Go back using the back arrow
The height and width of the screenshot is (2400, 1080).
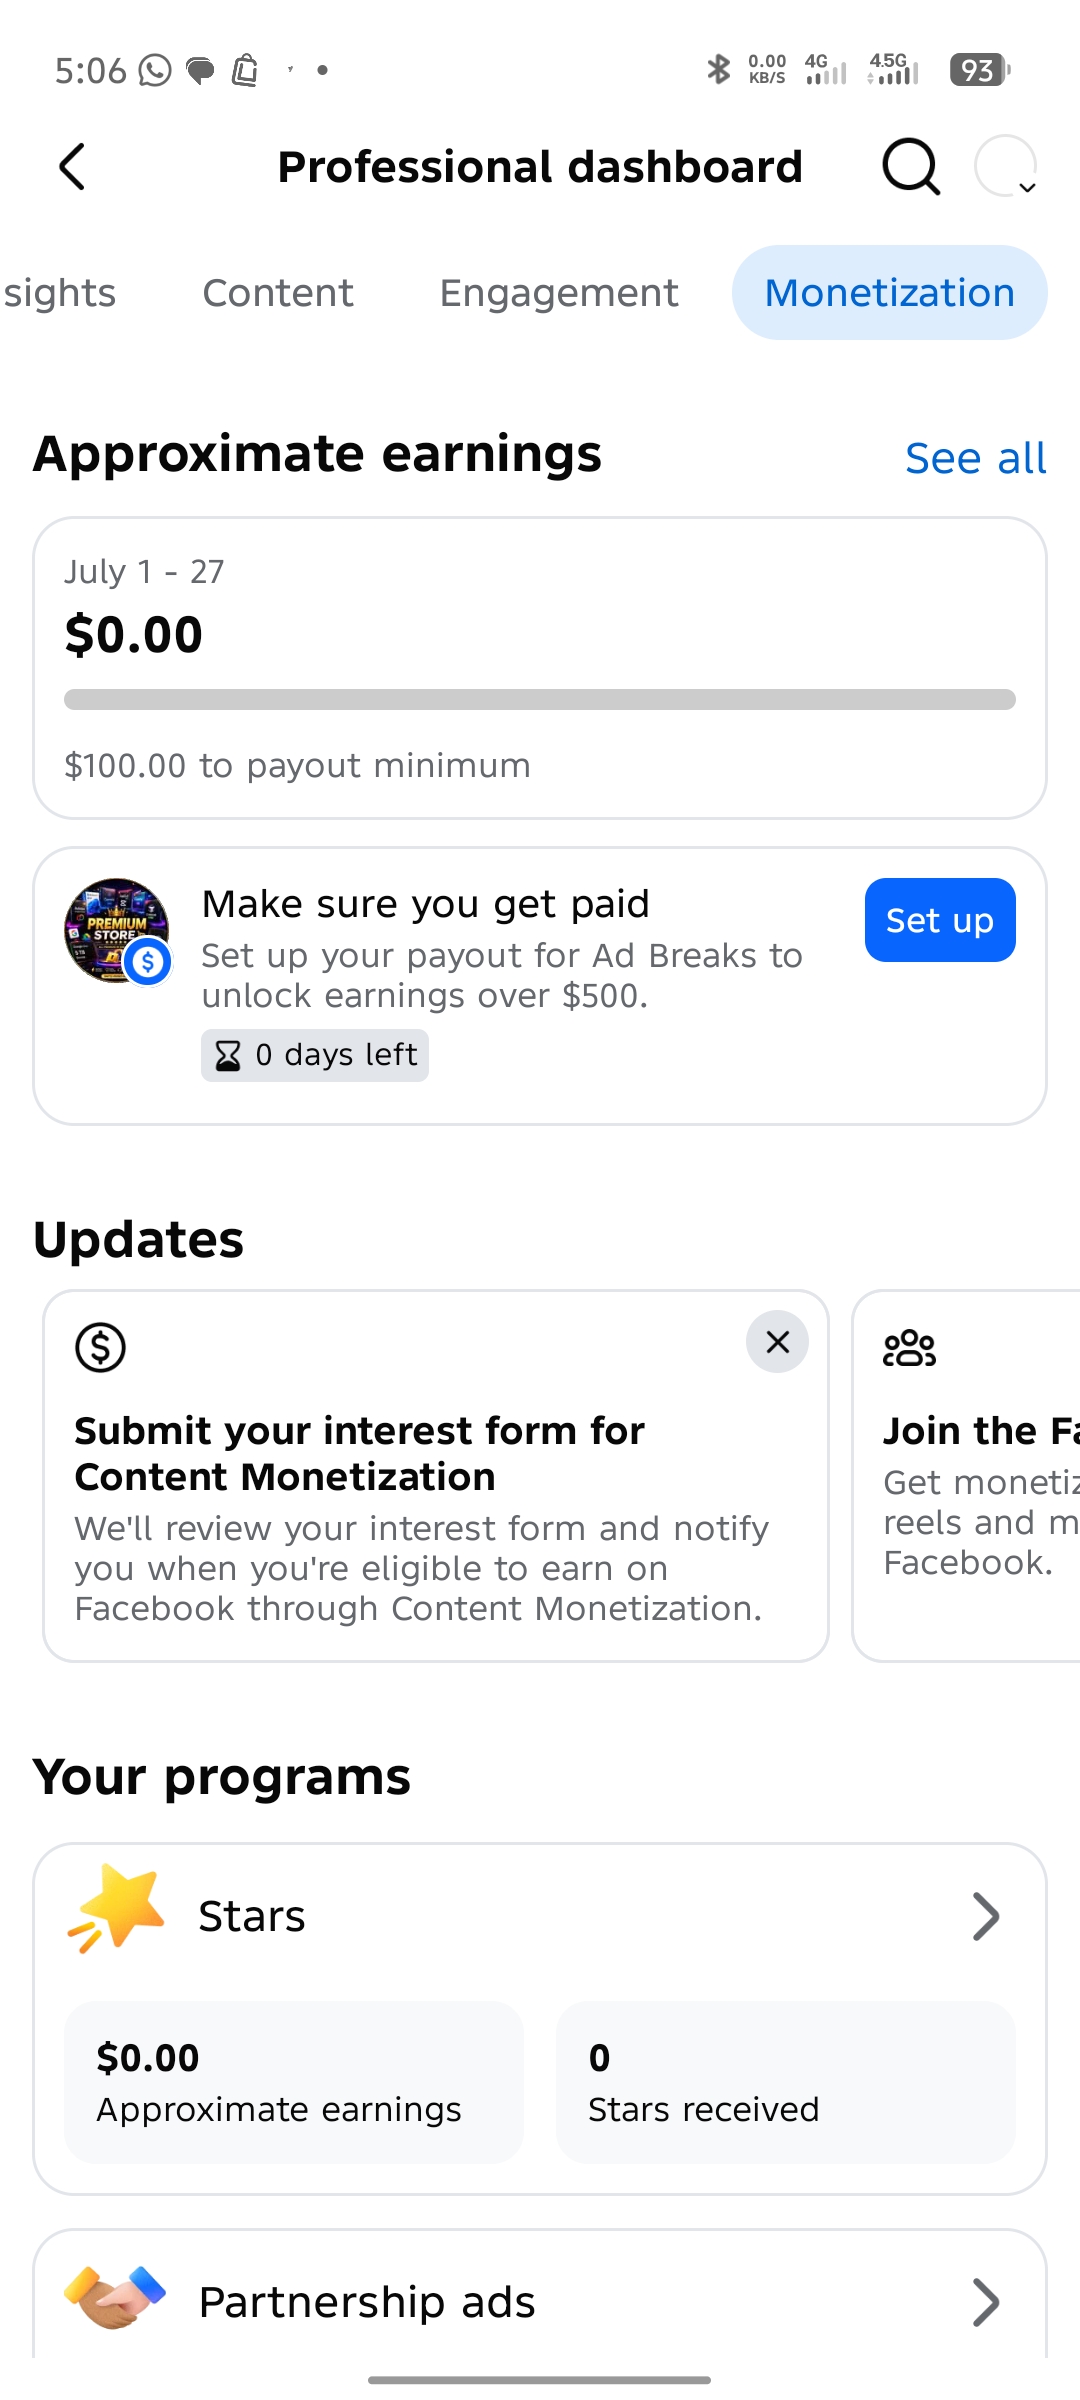pyautogui.click(x=72, y=167)
